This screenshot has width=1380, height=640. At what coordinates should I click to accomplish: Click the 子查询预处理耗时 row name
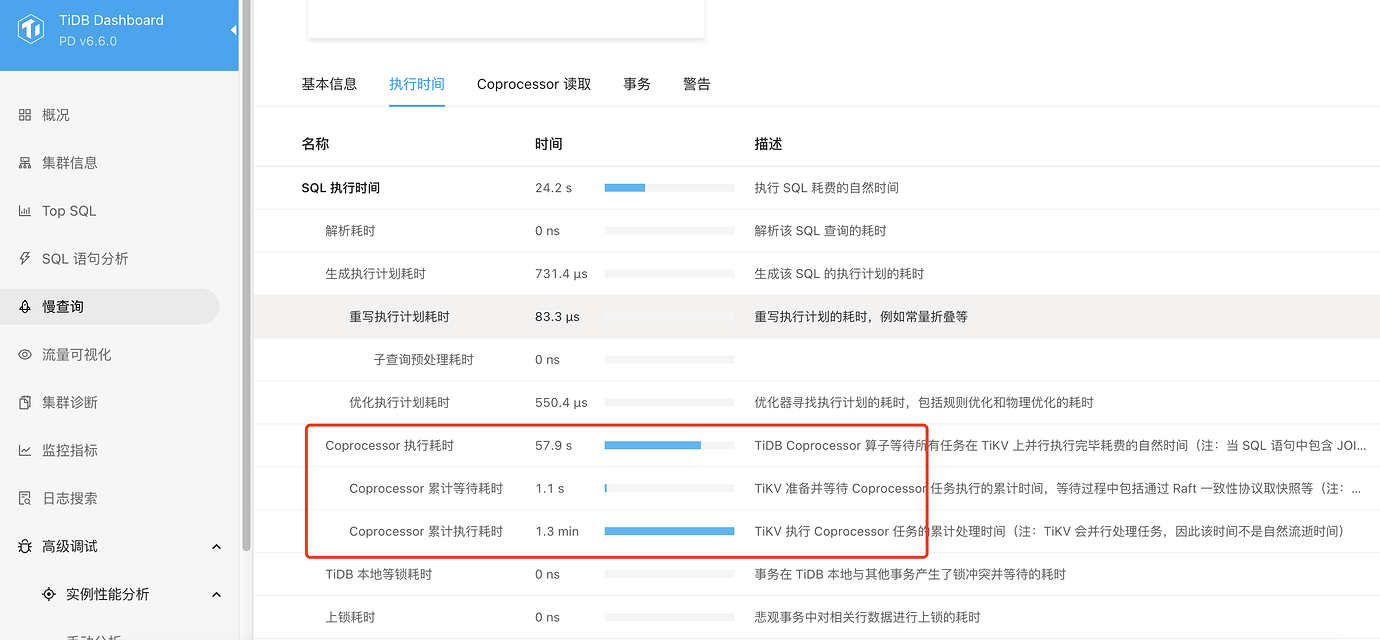coord(424,360)
